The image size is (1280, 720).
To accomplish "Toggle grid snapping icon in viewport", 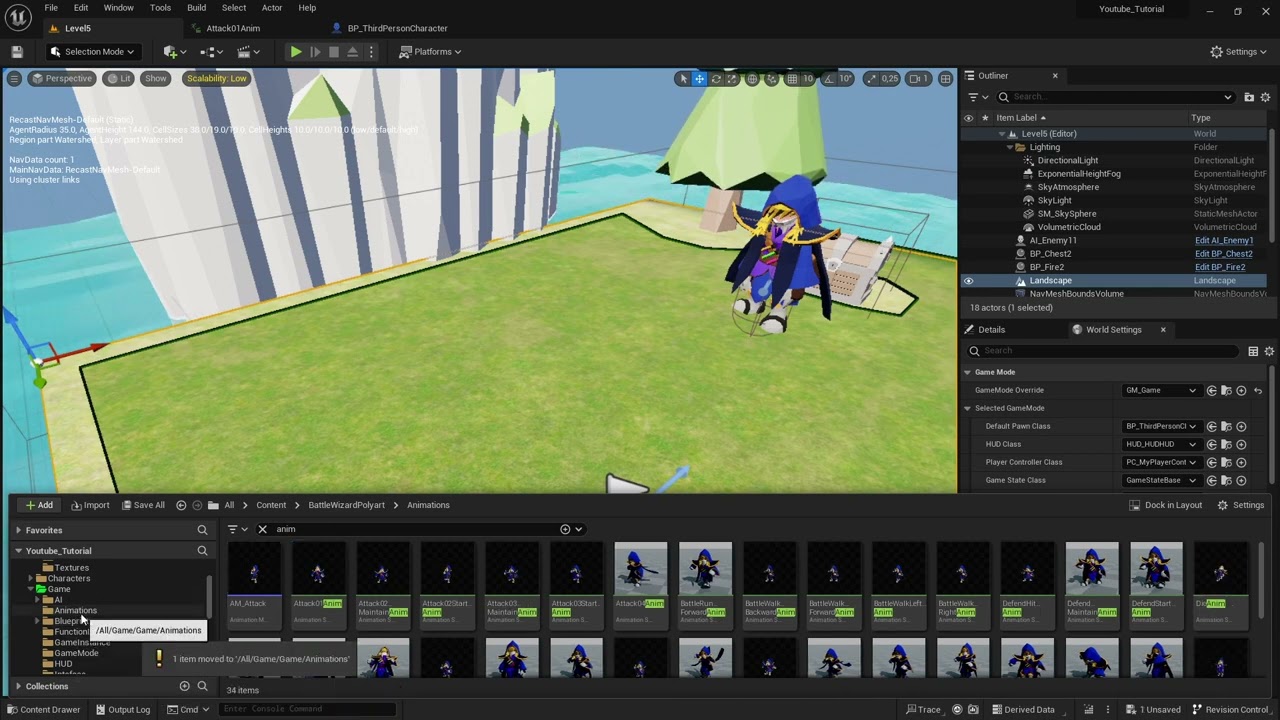I will (792, 79).
